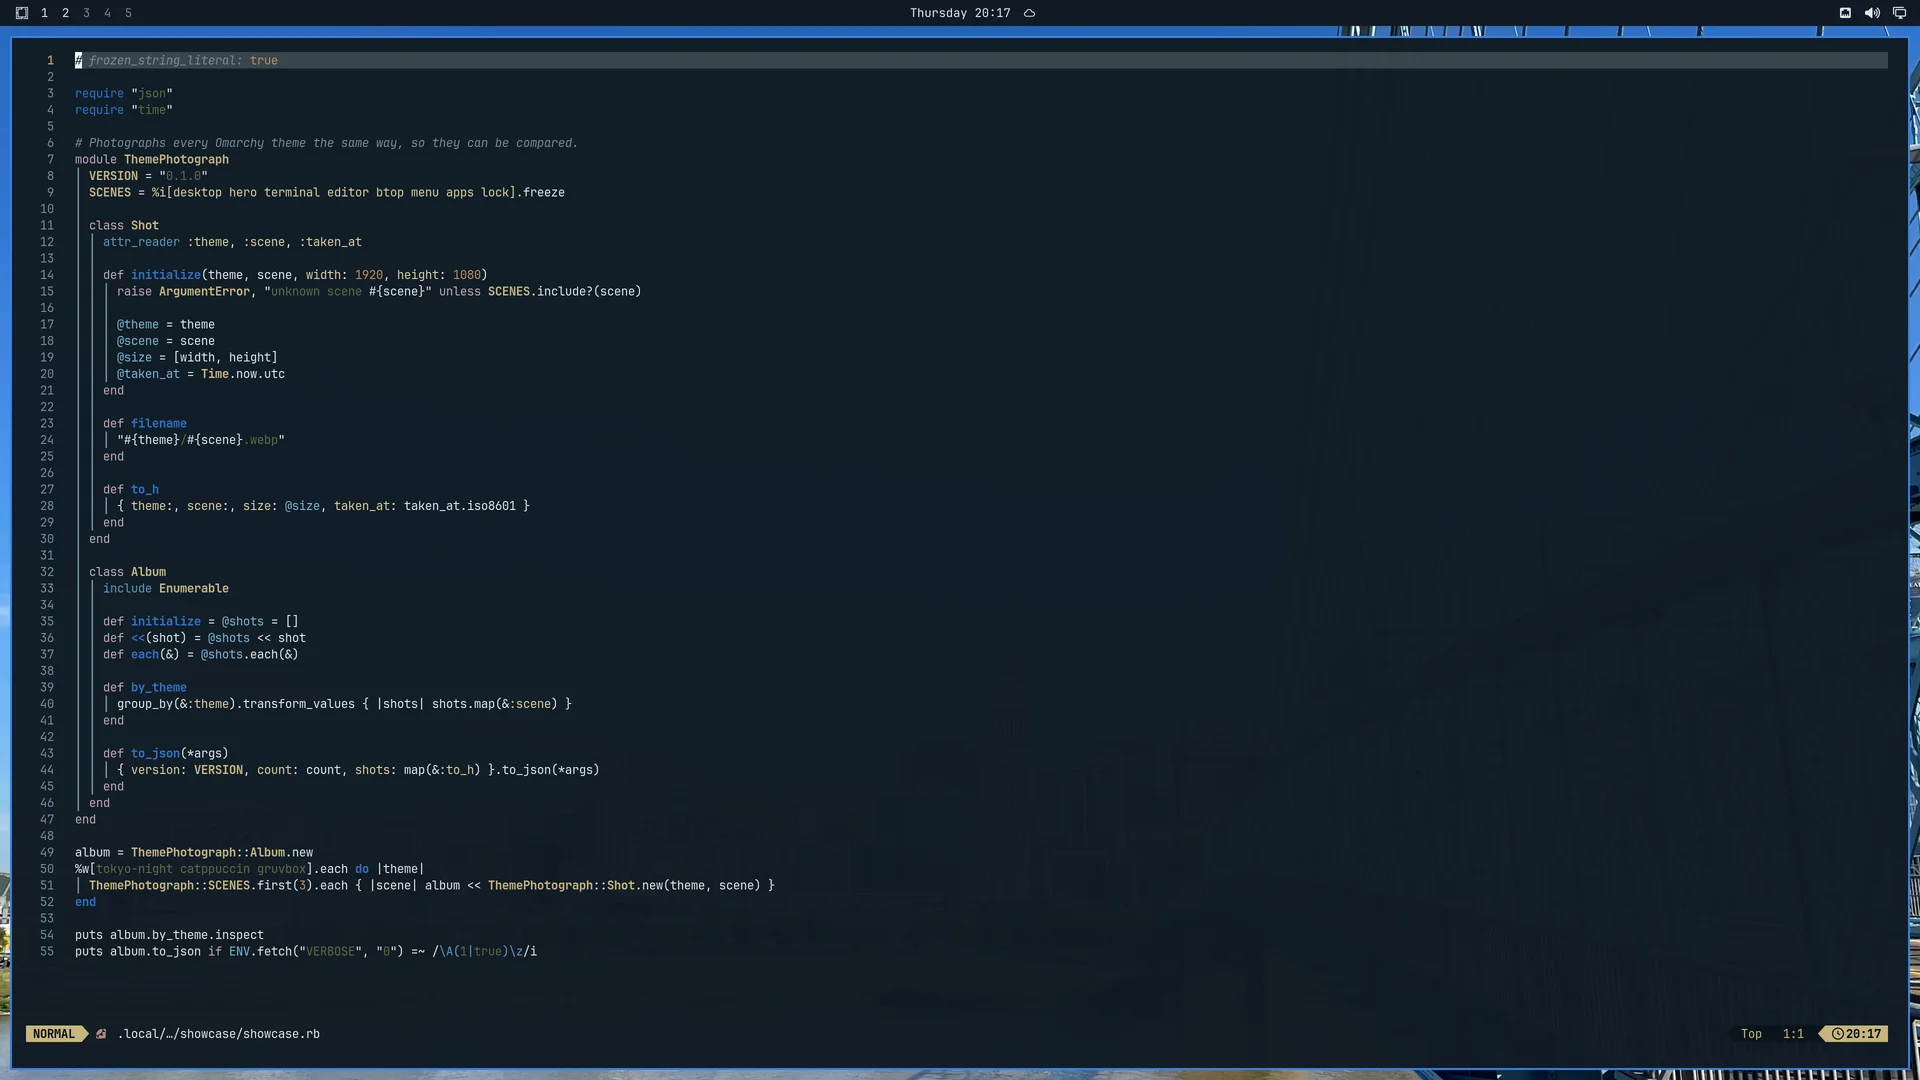
Task: Switch to workspace 5
Action: pos(128,13)
